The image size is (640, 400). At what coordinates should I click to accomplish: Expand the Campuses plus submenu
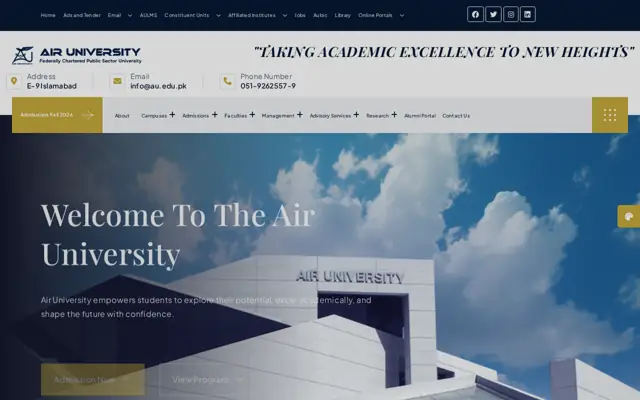(172, 115)
